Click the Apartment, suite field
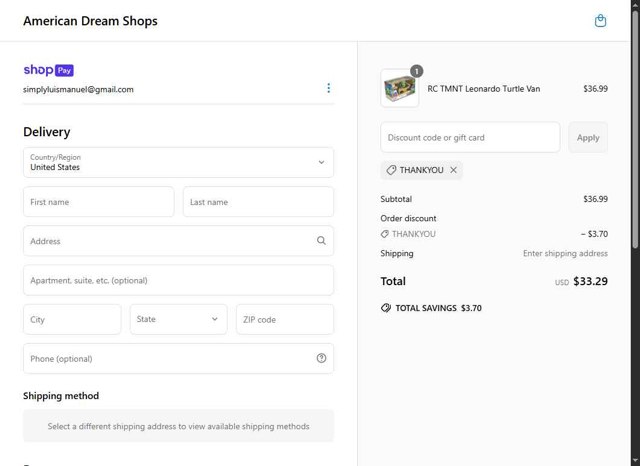This screenshot has width=640, height=466. click(x=178, y=280)
